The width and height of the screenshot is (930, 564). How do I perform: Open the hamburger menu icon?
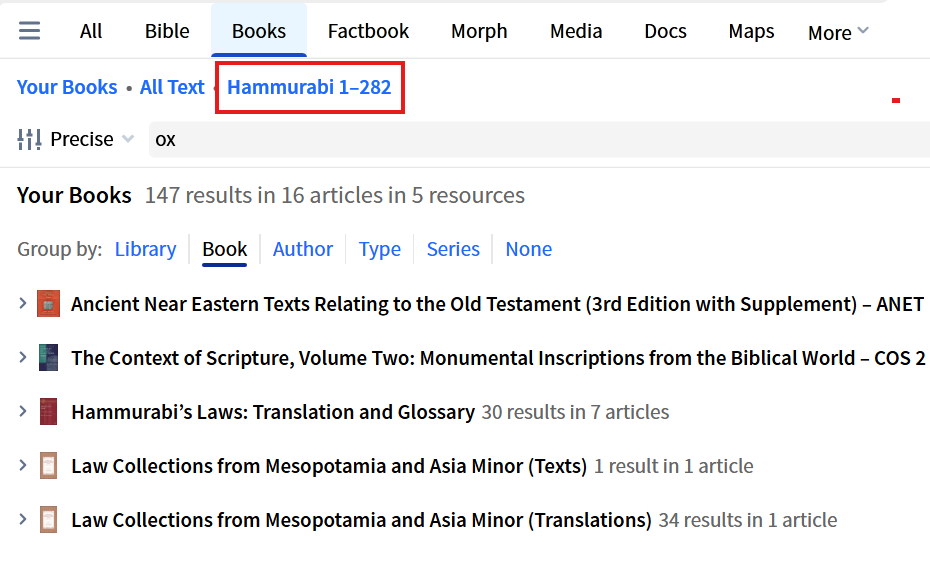[30, 31]
